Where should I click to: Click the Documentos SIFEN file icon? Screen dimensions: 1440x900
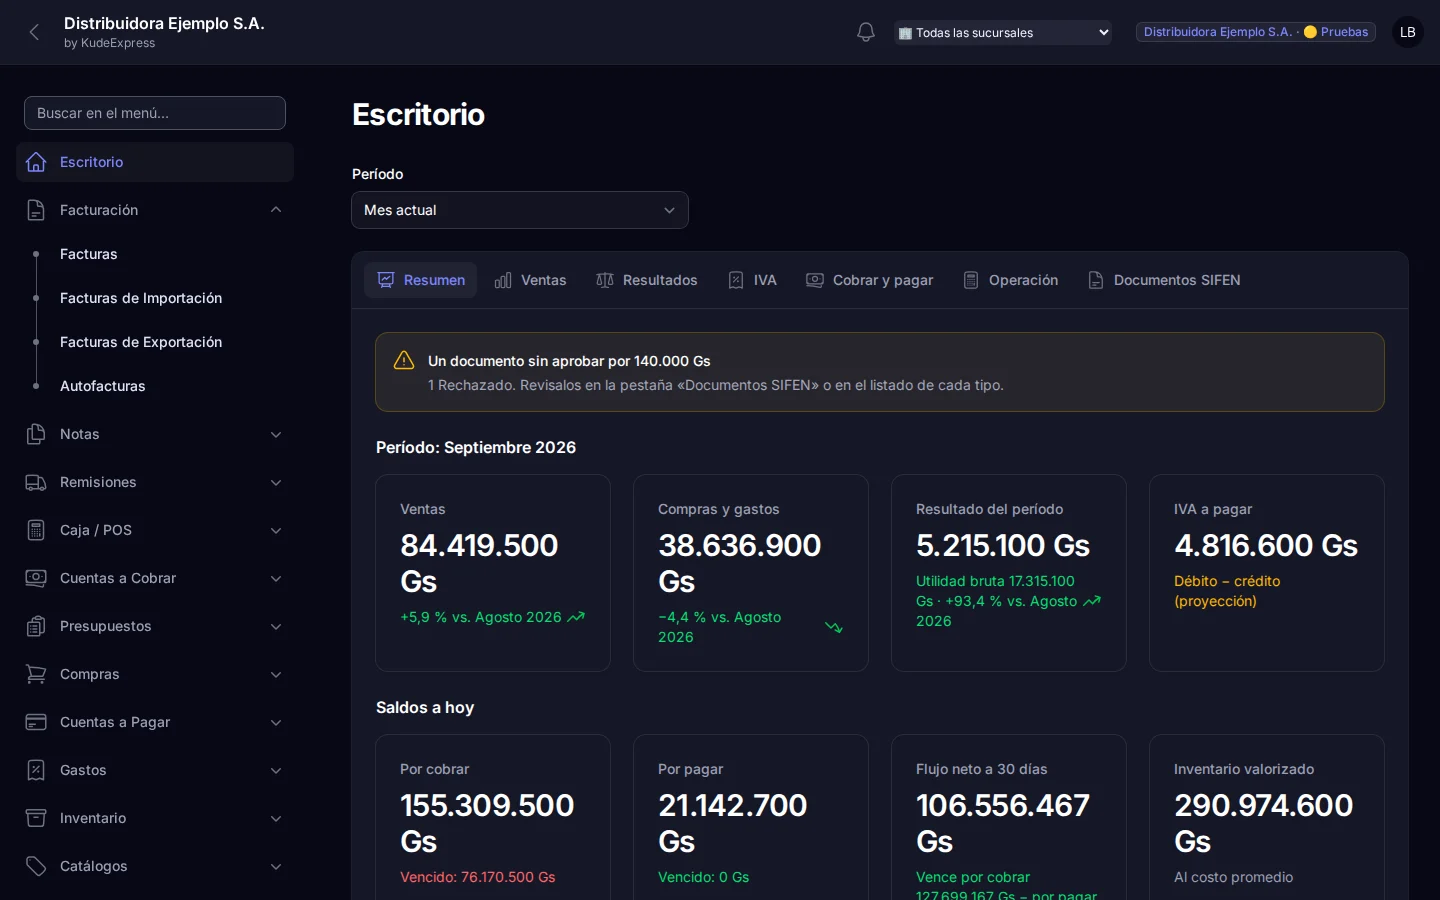coord(1096,280)
